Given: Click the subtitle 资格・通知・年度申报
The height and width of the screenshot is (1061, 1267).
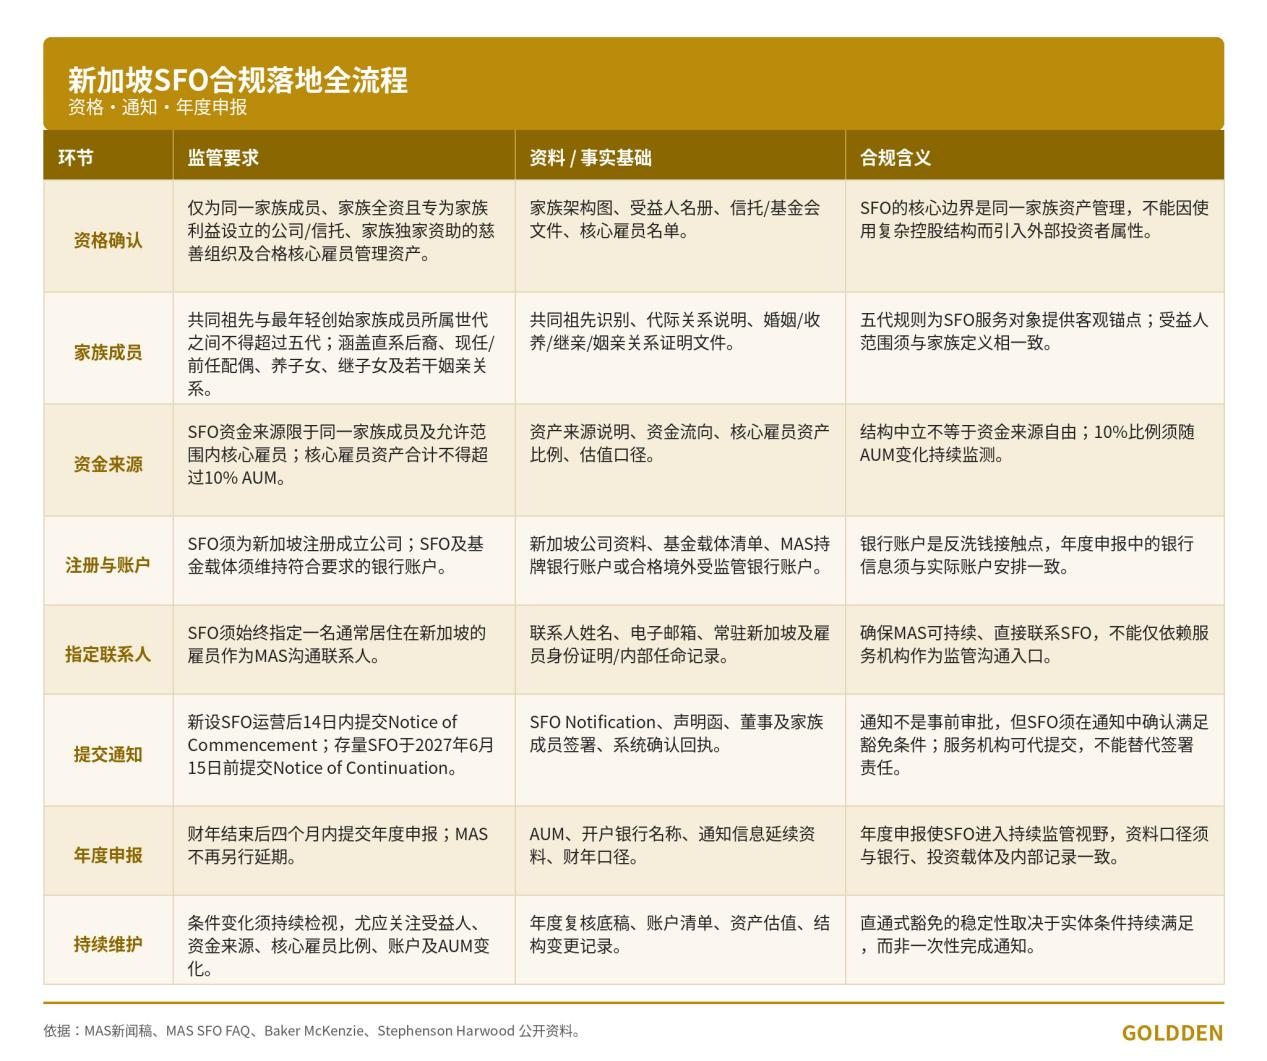Looking at the screenshot, I should 157,107.
